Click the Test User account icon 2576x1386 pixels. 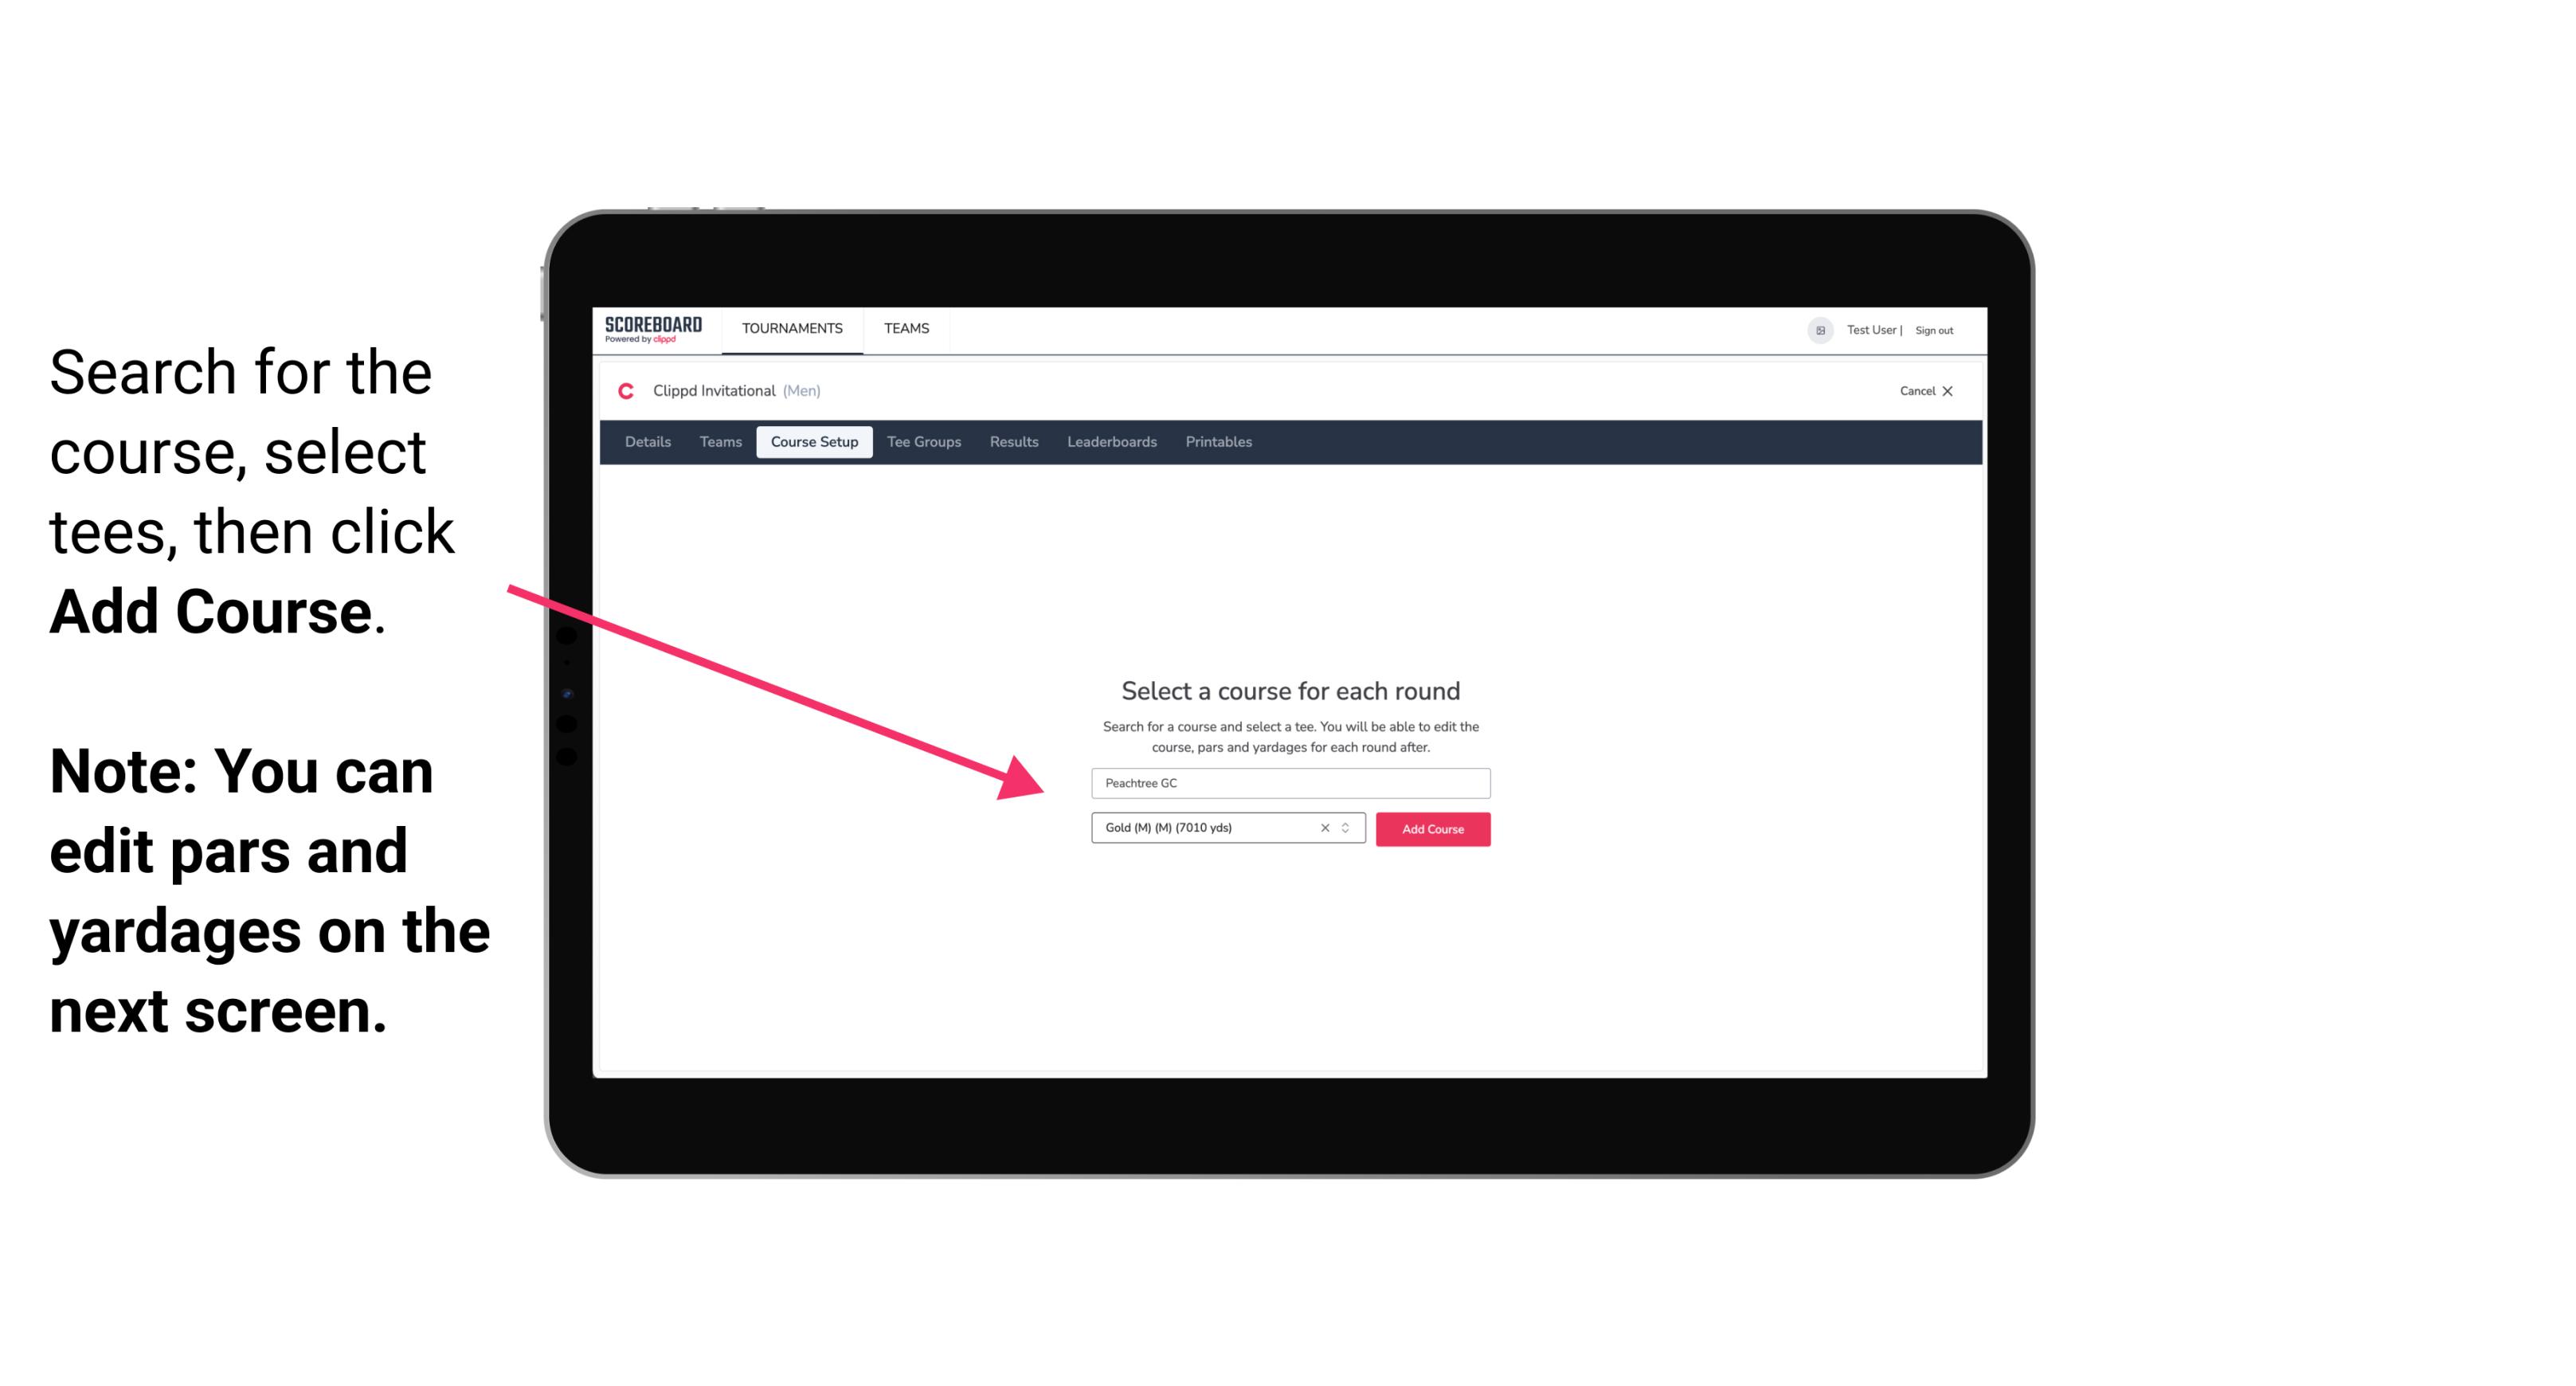(x=1818, y=330)
